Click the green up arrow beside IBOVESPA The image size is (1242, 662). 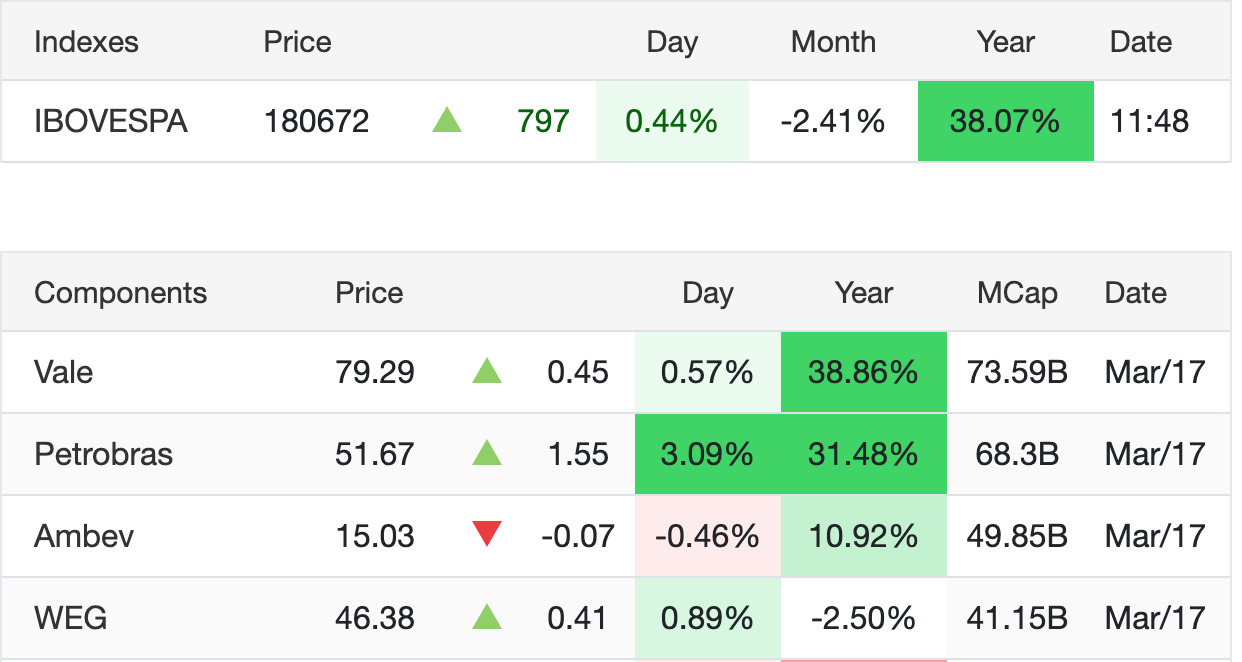[x=447, y=121]
